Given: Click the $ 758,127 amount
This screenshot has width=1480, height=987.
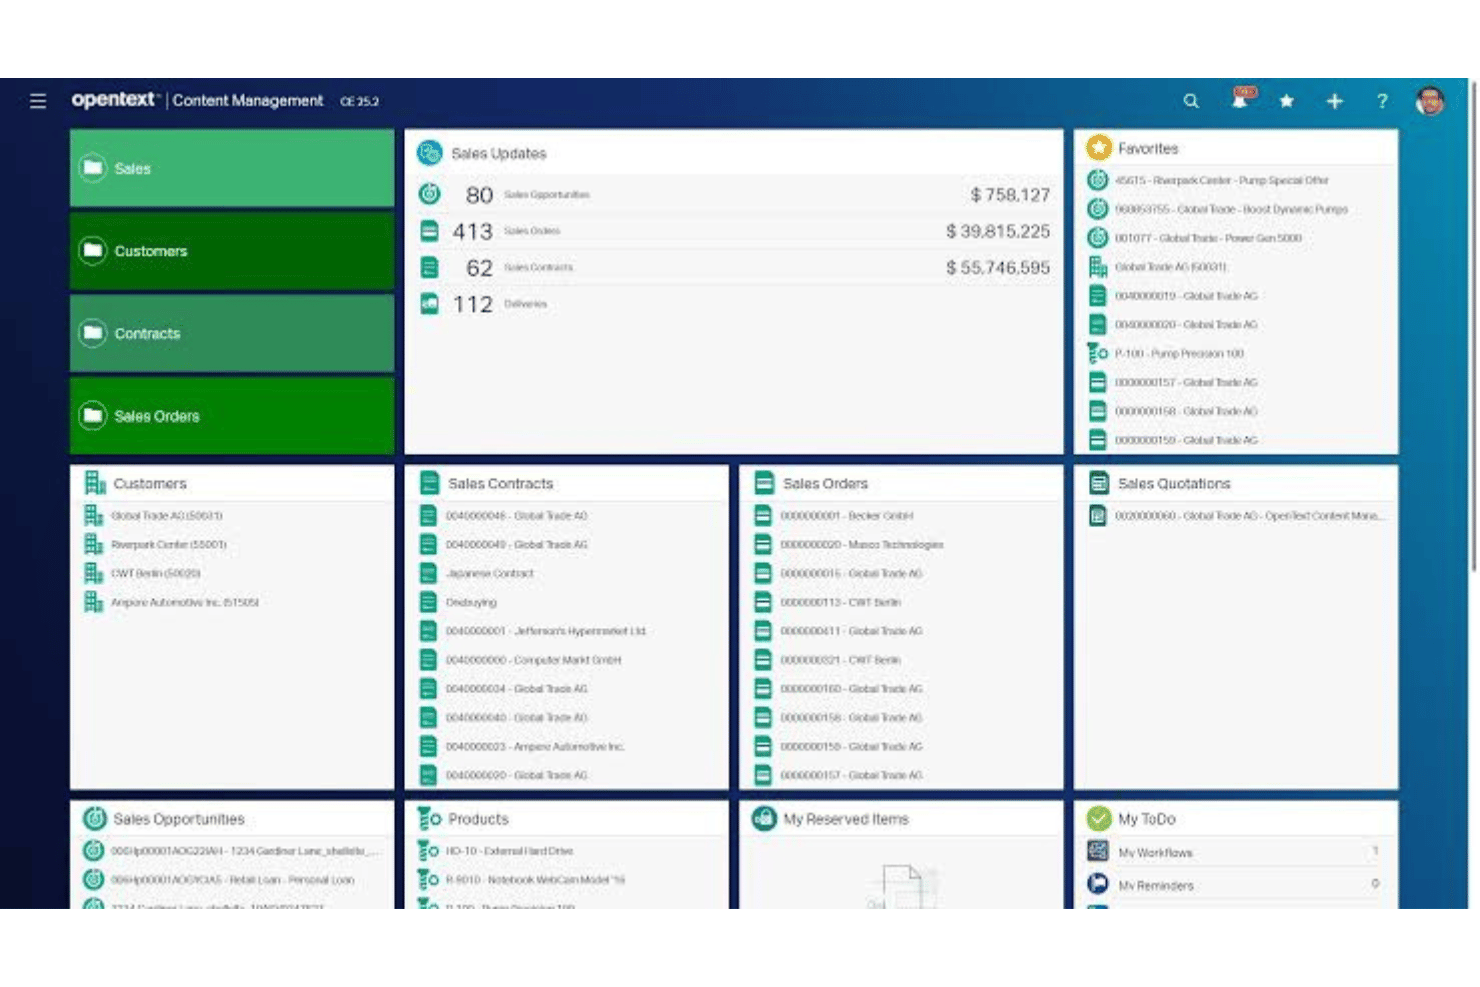Looking at the screenshot, I should point(1010,195).
